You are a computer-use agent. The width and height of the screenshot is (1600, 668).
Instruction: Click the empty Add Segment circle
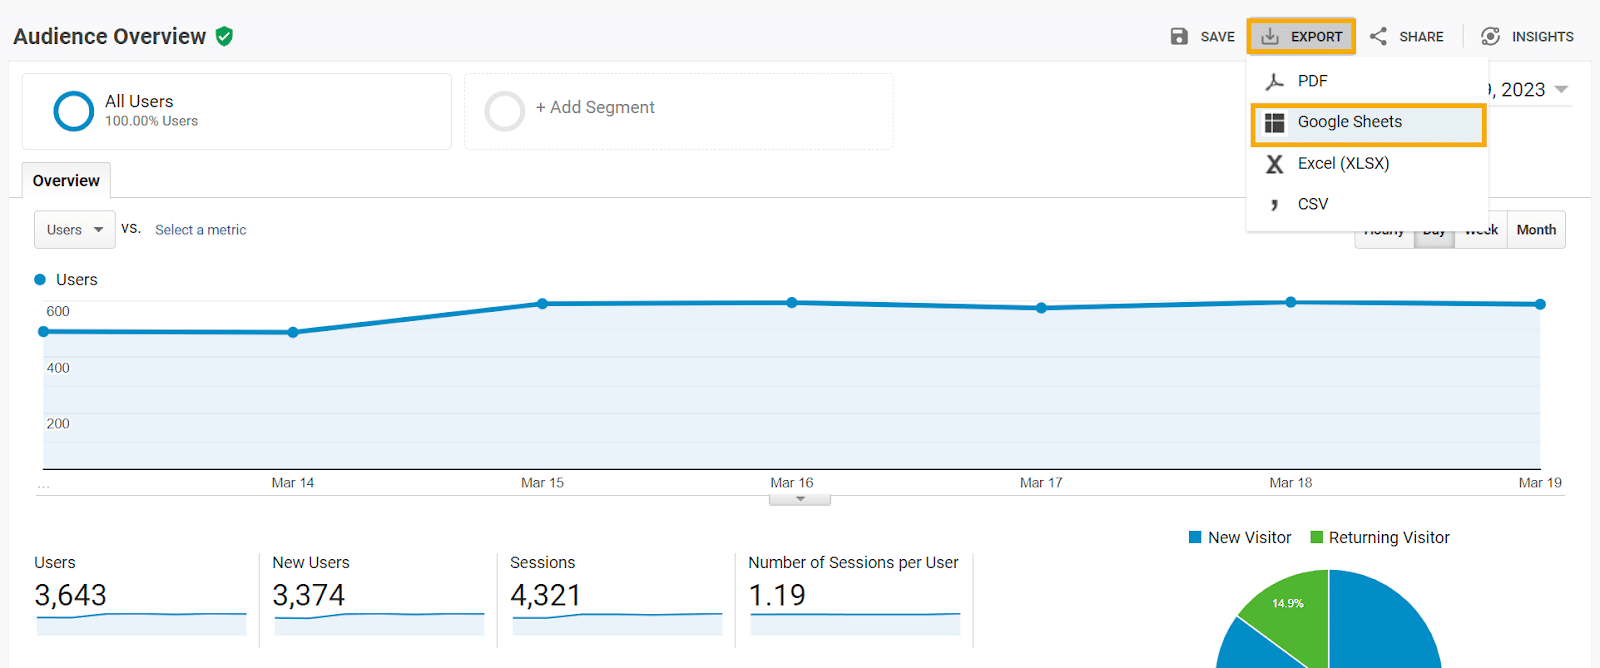504,111
